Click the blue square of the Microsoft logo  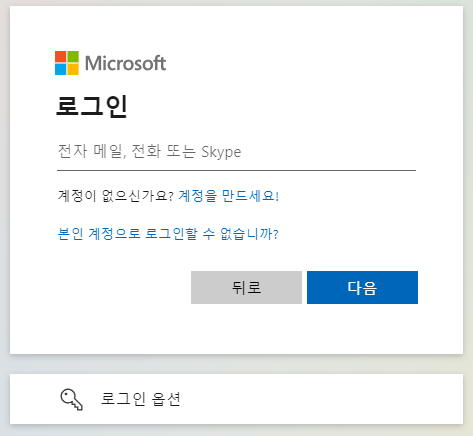(x=61, y=69)
